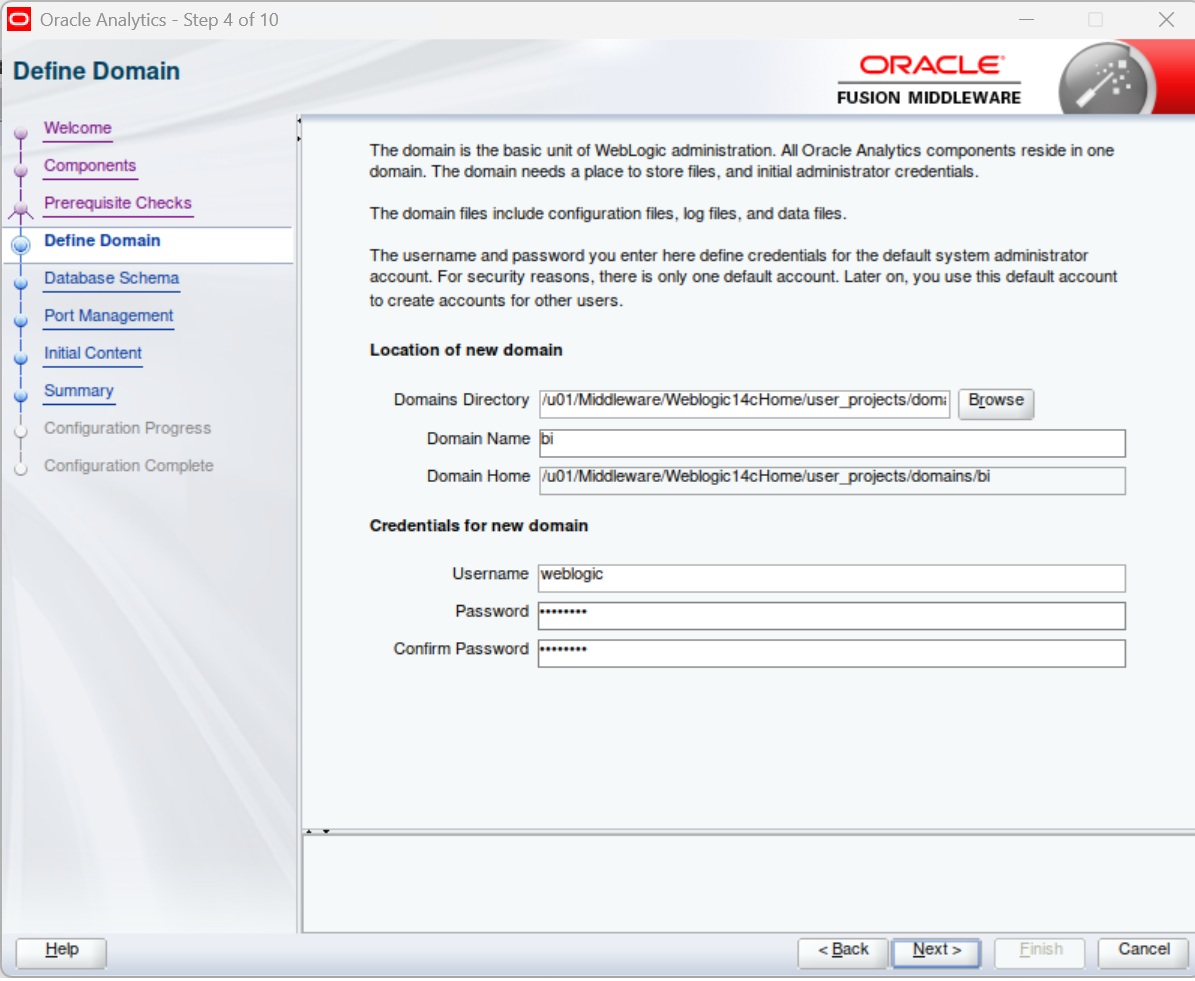Click the Domains Directory path field

coord(745,403)
